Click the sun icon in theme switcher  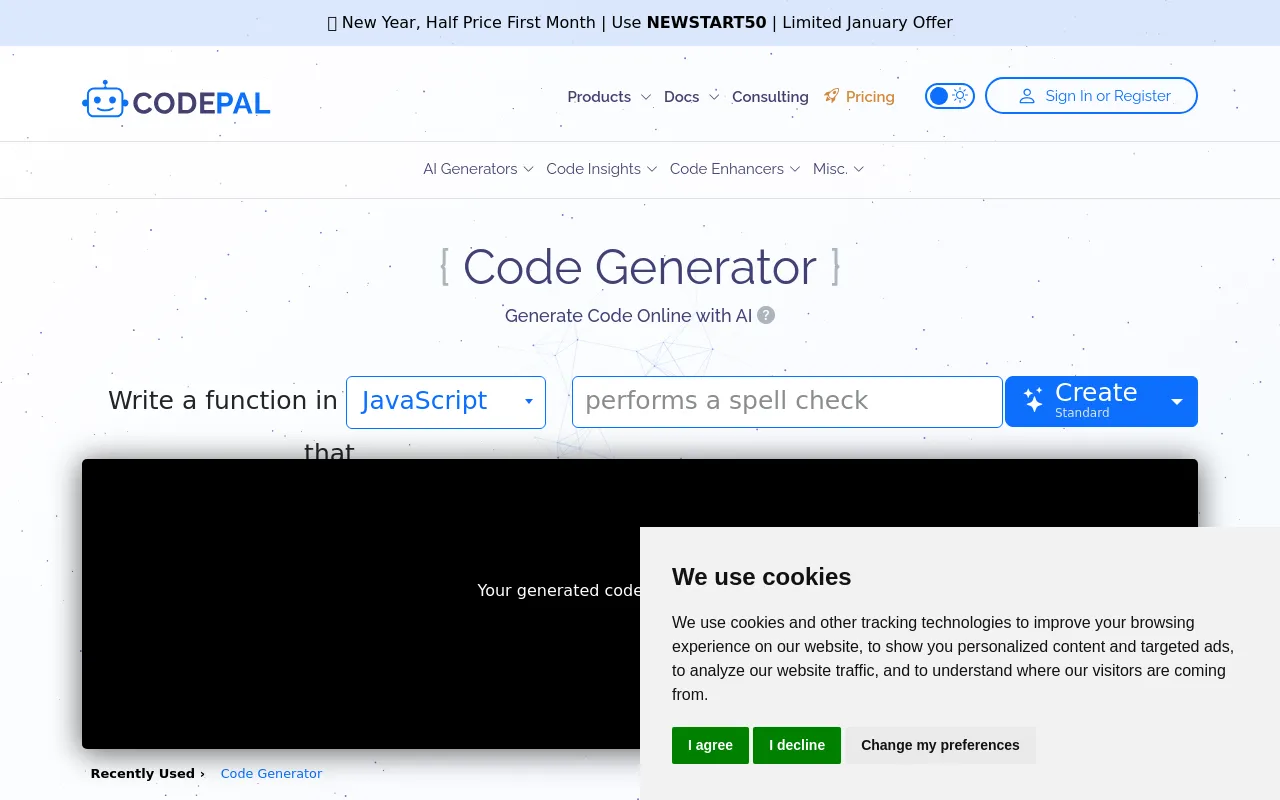(x=959, y=95)
